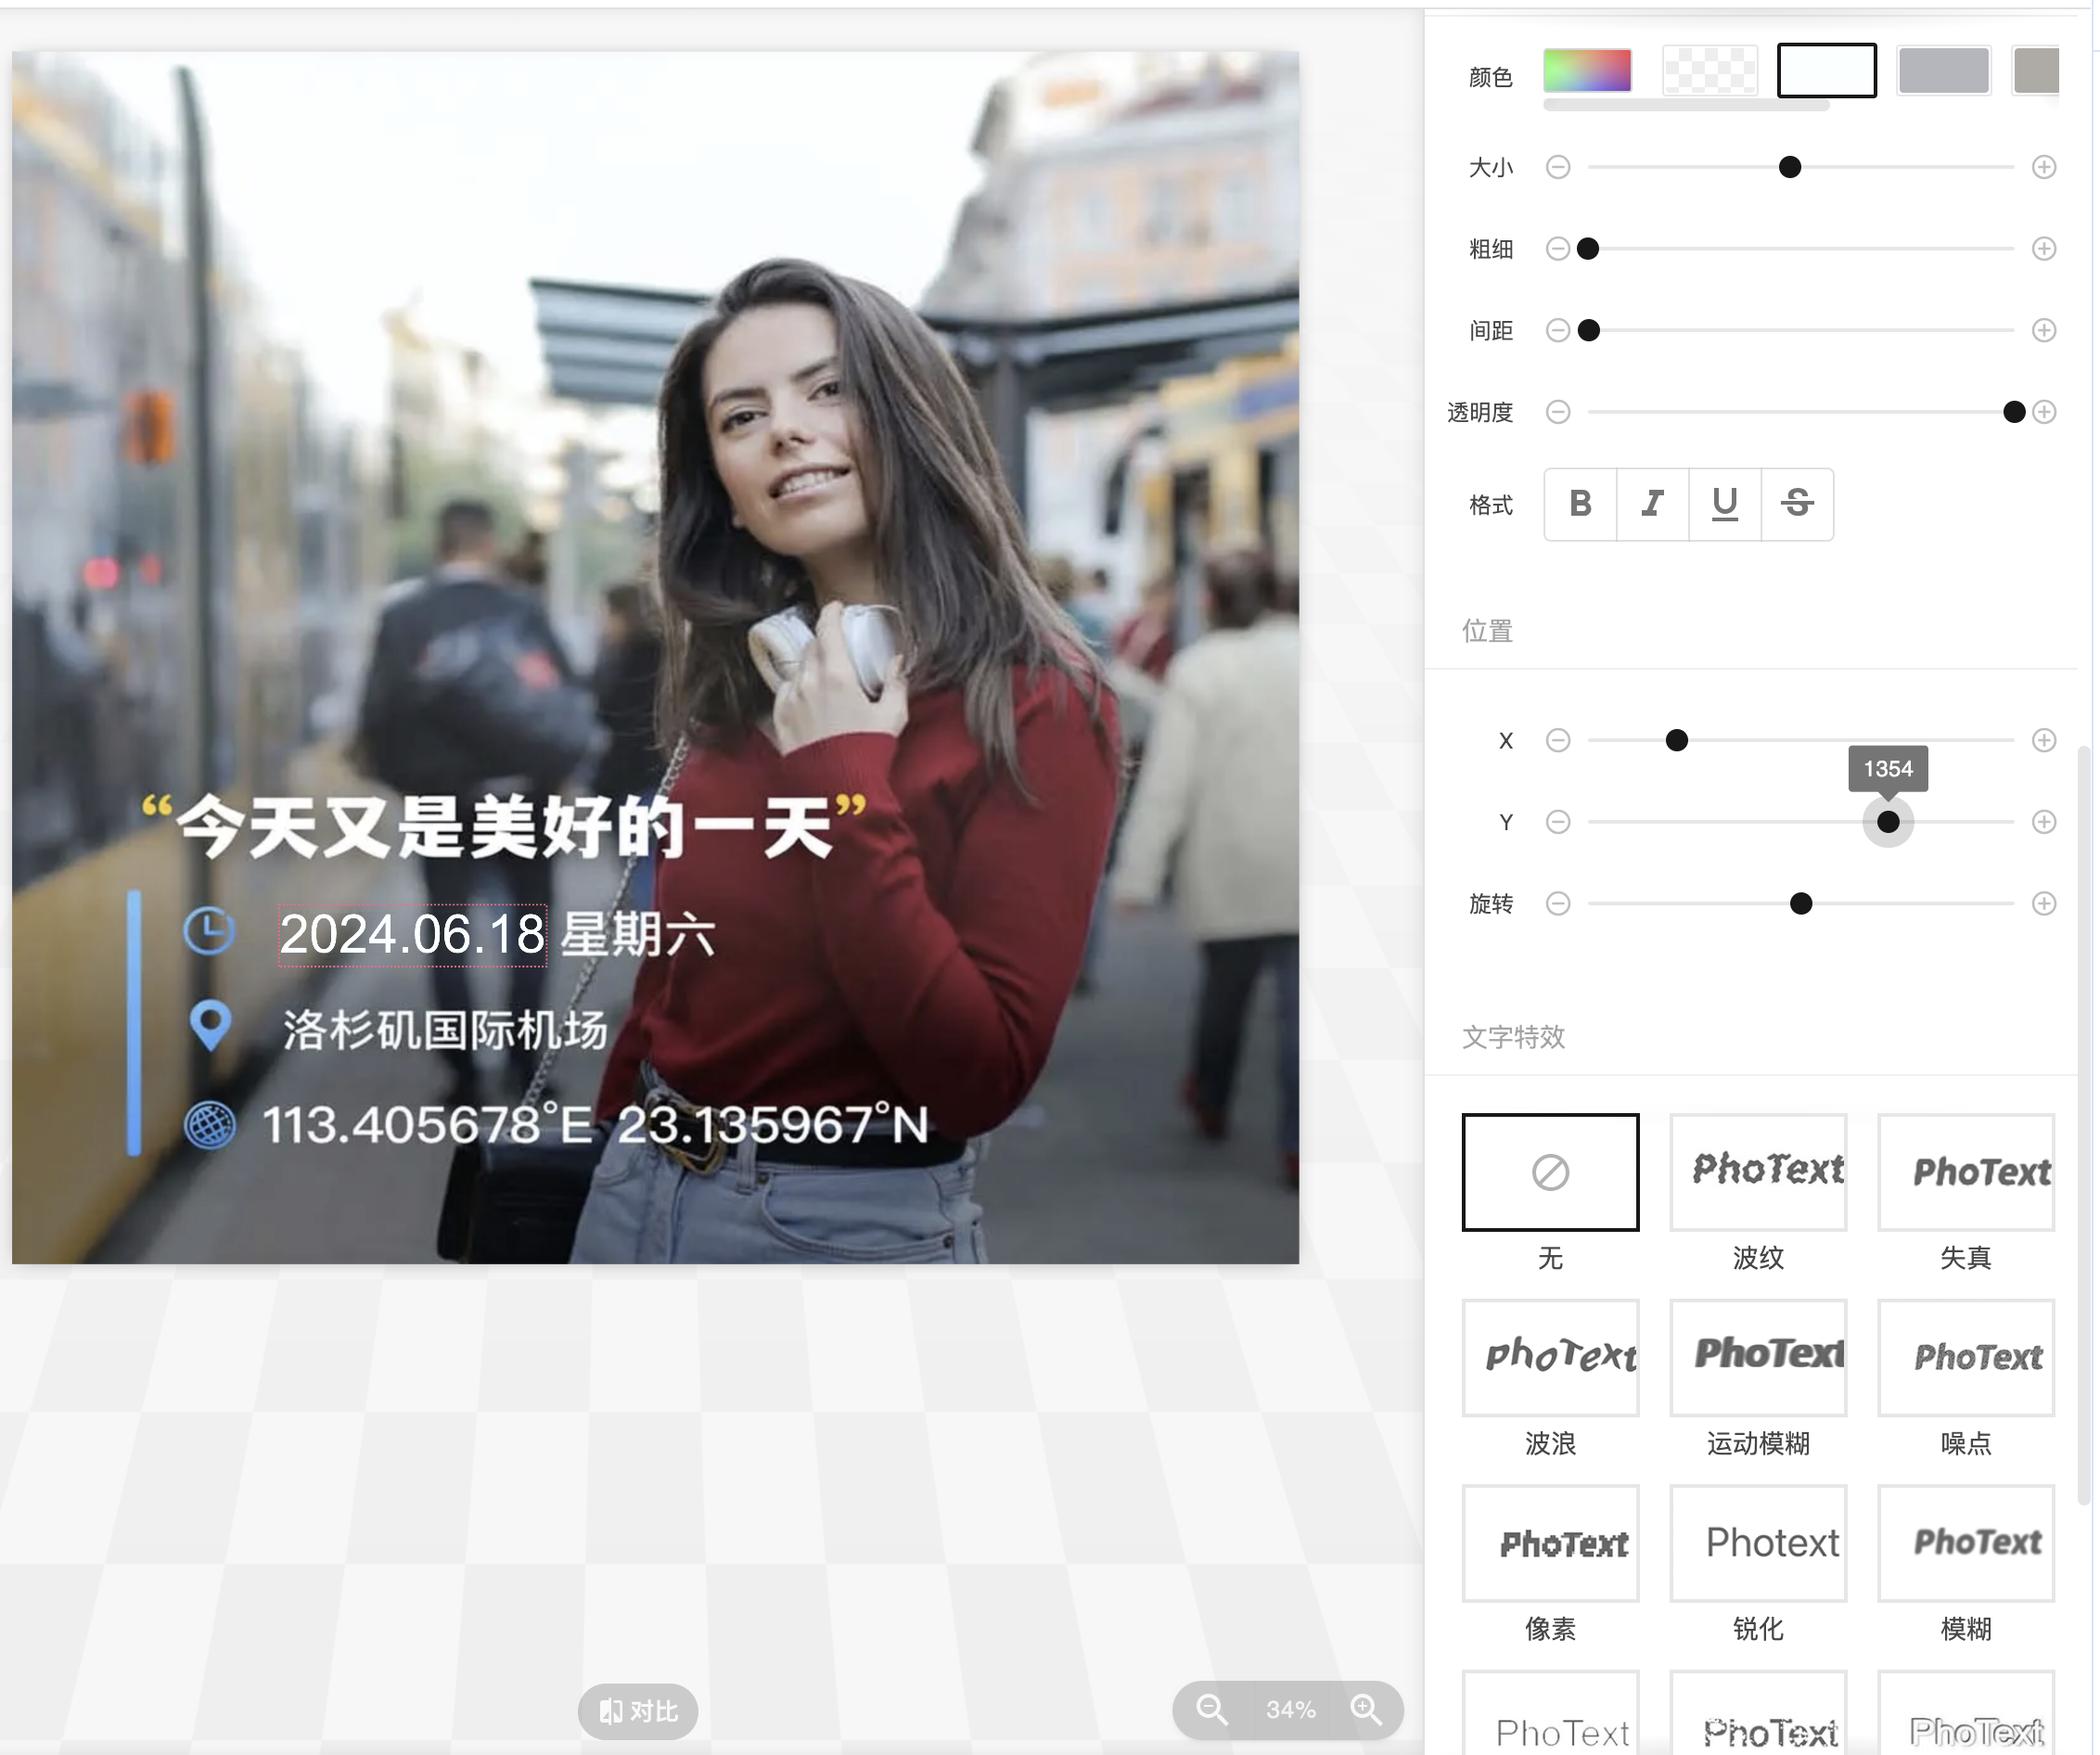
Task: Choose the taupe color swatch at the row's end
Action: (2036, 71)
